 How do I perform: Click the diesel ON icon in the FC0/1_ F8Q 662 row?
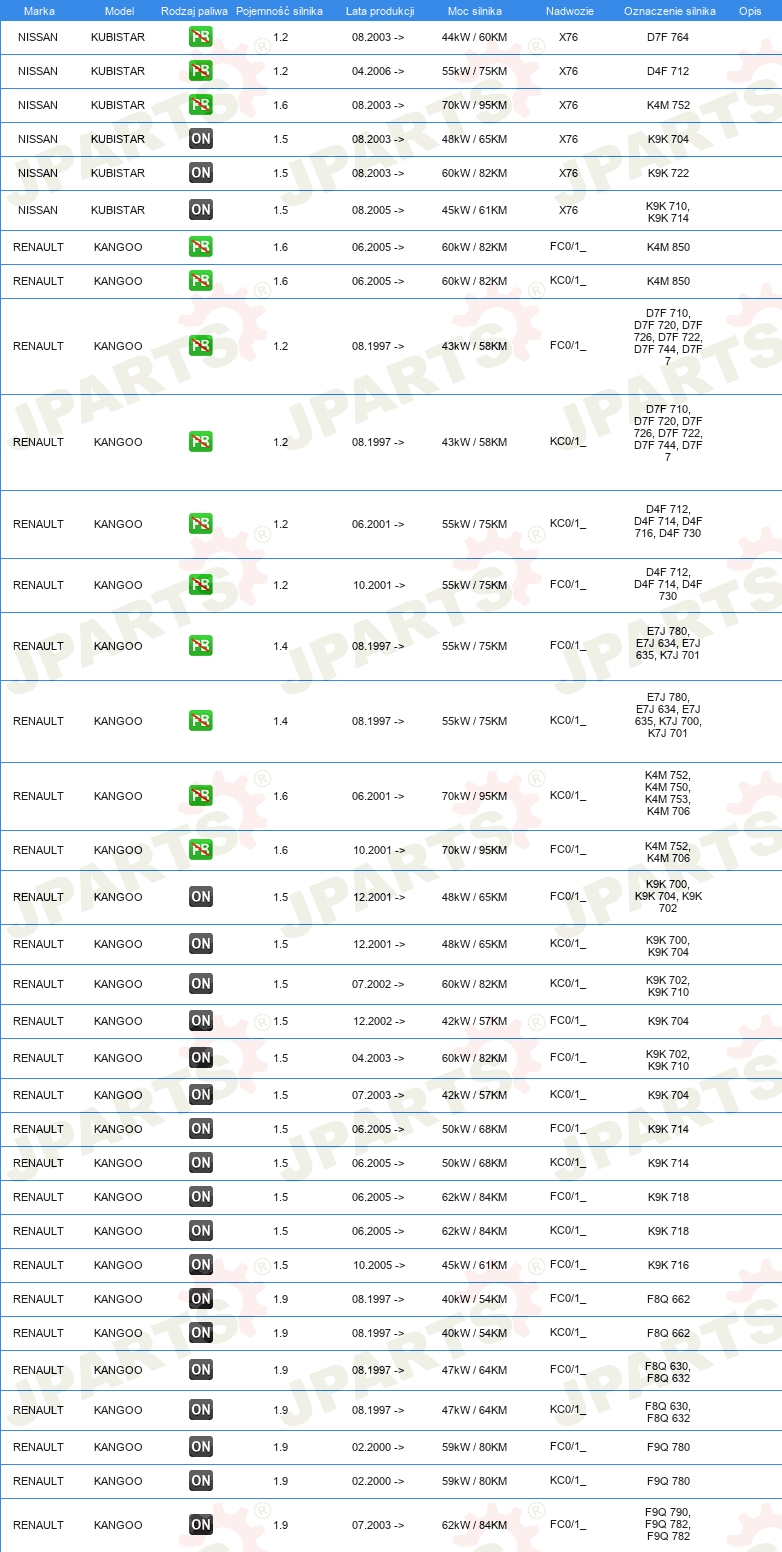click(x=201, y=1299)
